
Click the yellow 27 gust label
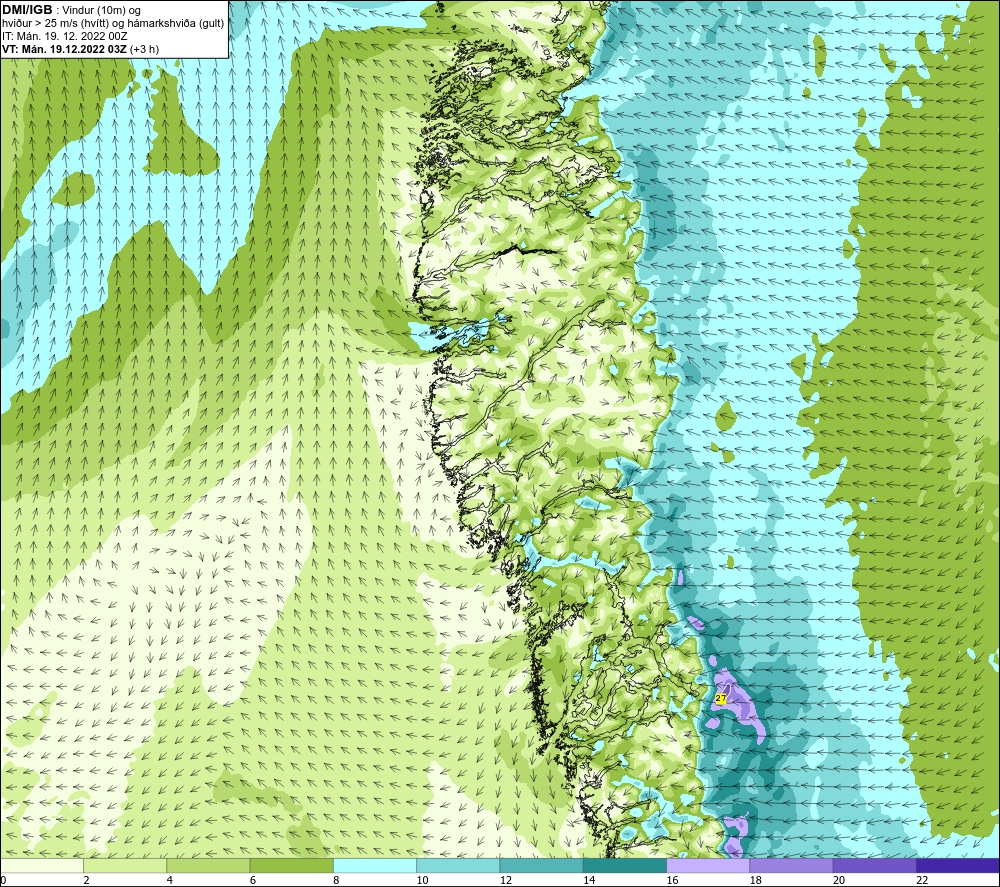click(x=721, y=698)
